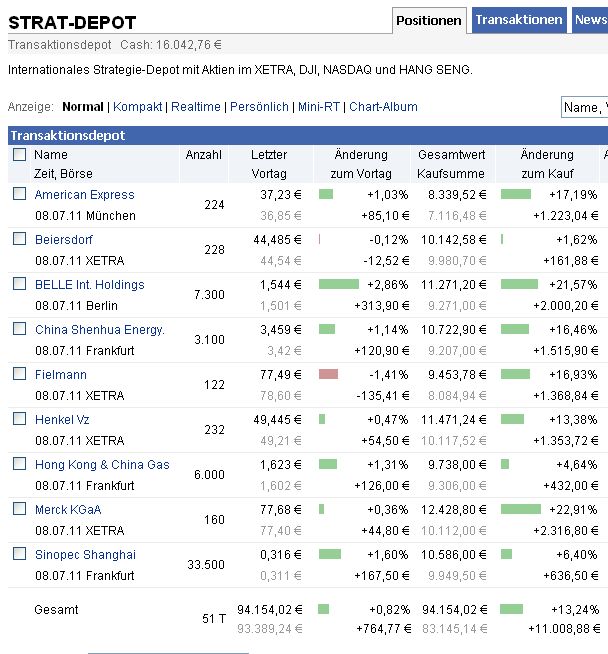This screenshot has height=654, width=608.
Task: Check the Sinopec Shanghai checkbox
Action: (x=19, y=554)
